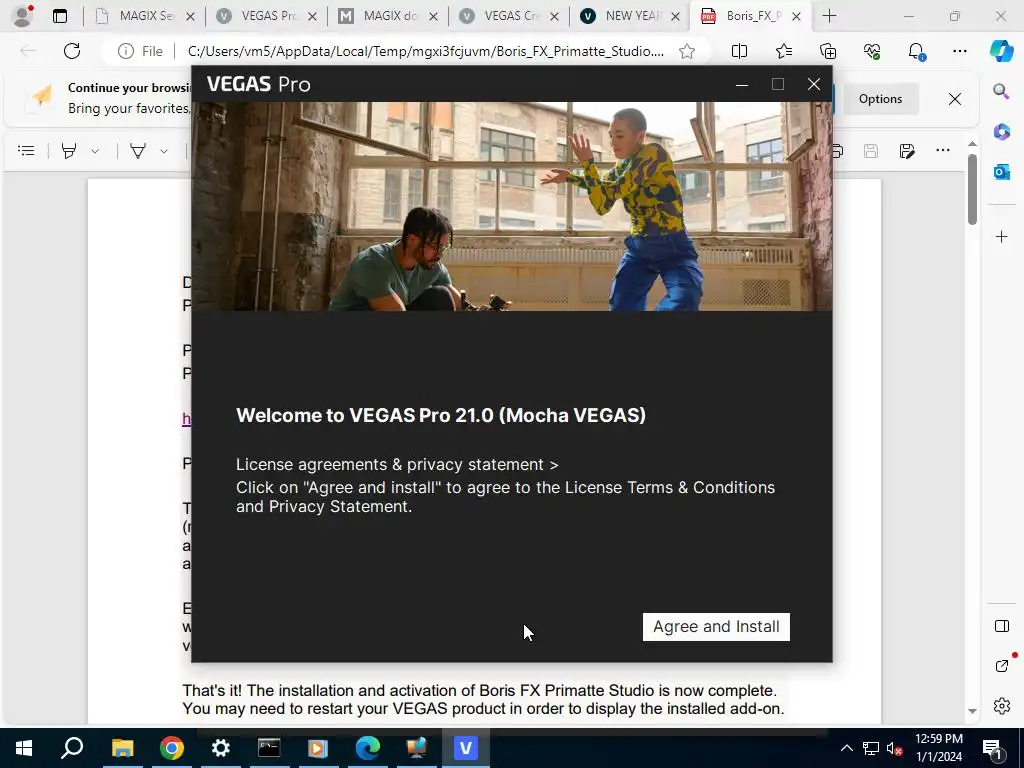Switch to the VEGAS Pr tab
Image resolution: width=1024 pixels, height=768 pixels.
[267, 16]
